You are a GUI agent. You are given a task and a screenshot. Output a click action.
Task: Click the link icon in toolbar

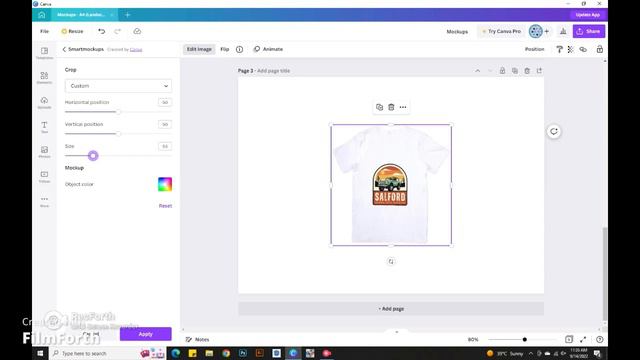[583, 49]
